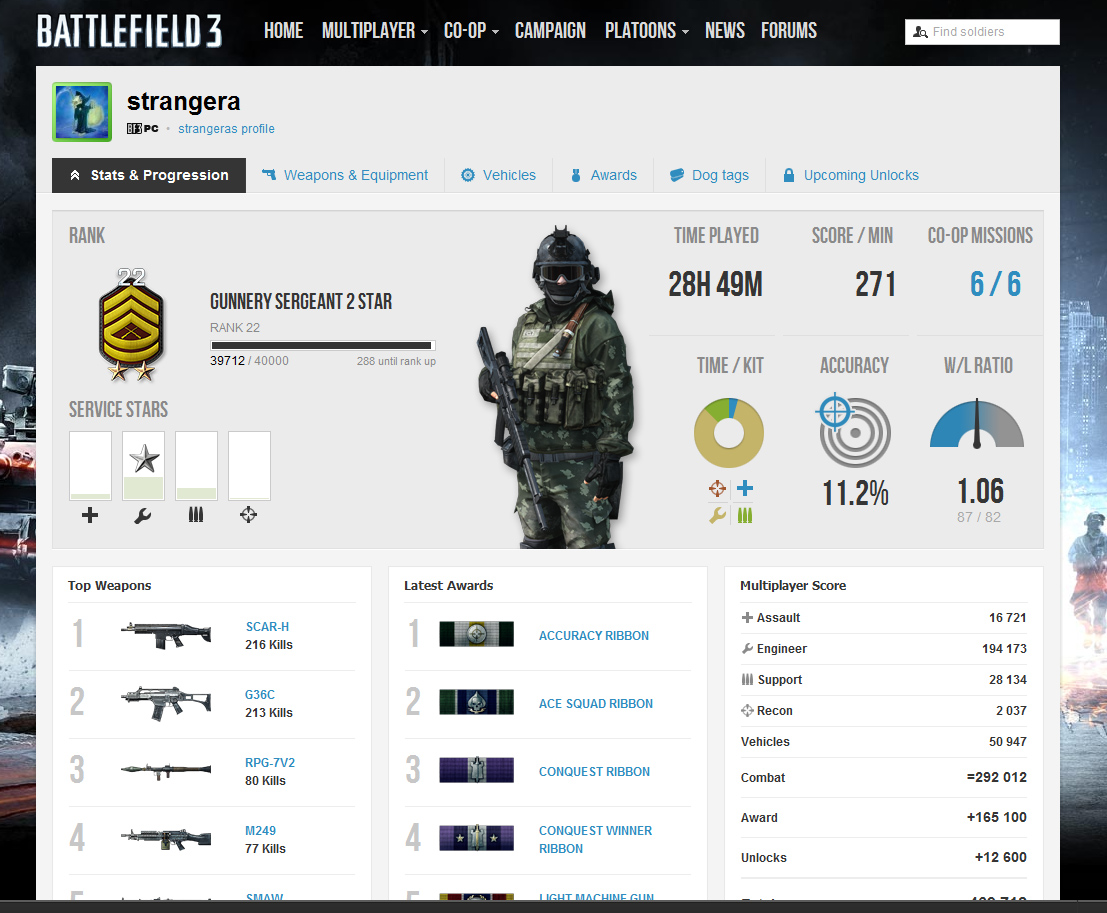The height and width of the screenshot is (913, 1107).
Task: Click the Time / Kit donut chart
Action: (729, 433)
